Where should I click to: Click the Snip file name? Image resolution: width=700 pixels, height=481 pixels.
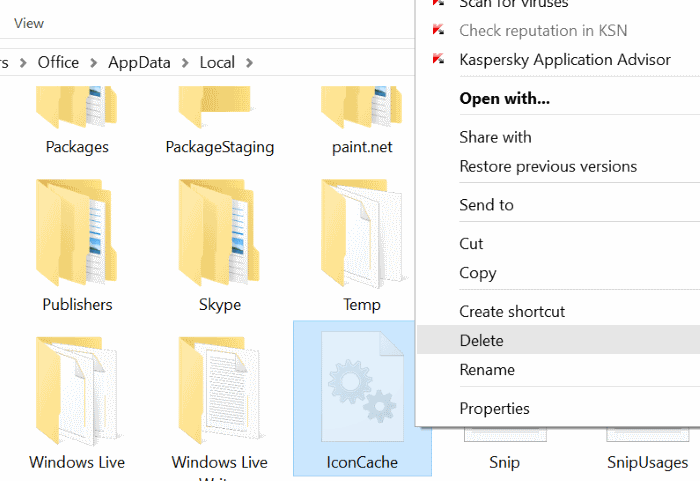(504, 462)
